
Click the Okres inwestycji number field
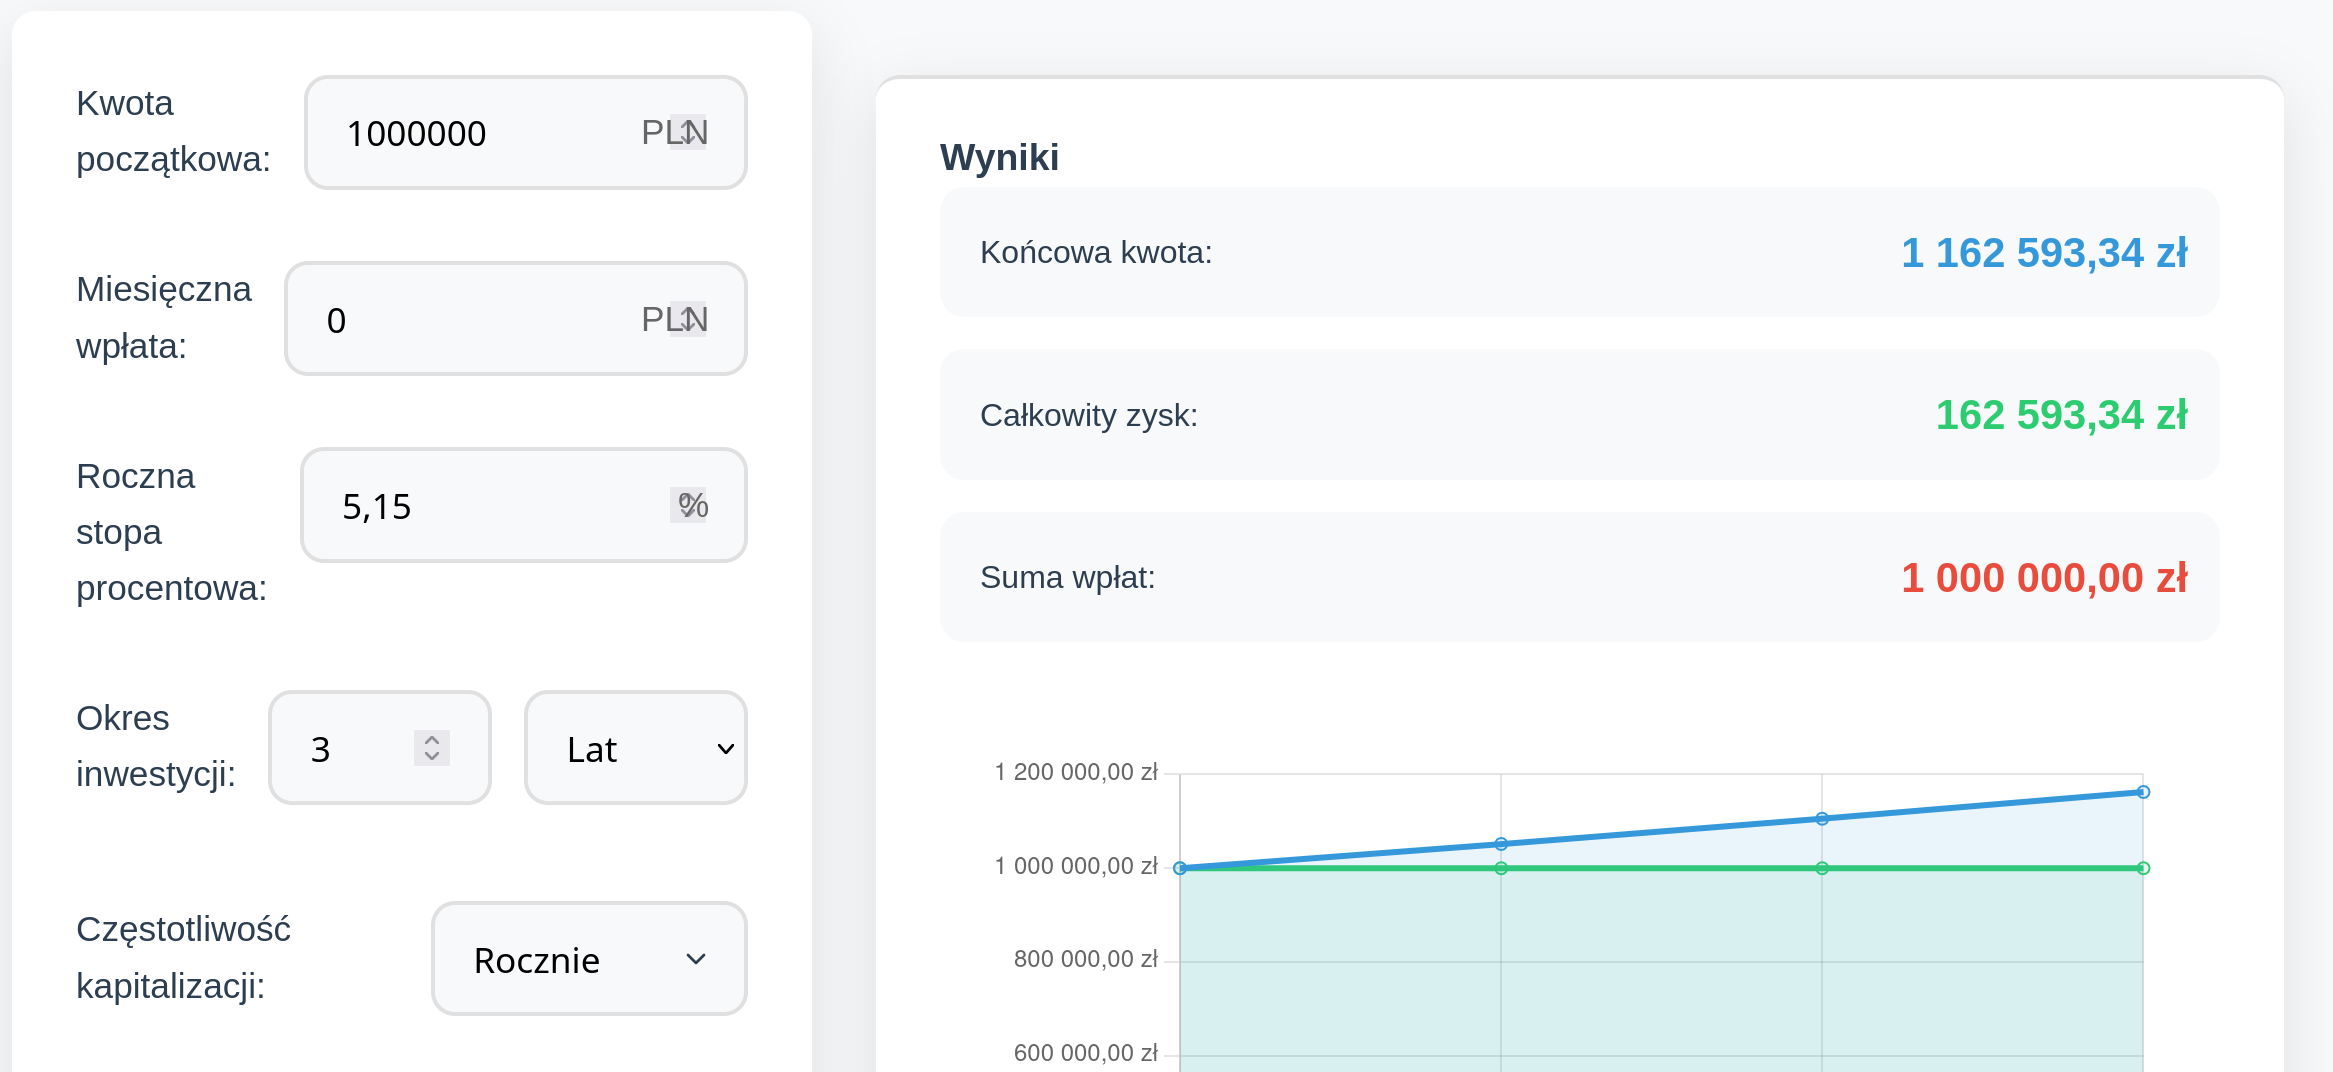380,747
